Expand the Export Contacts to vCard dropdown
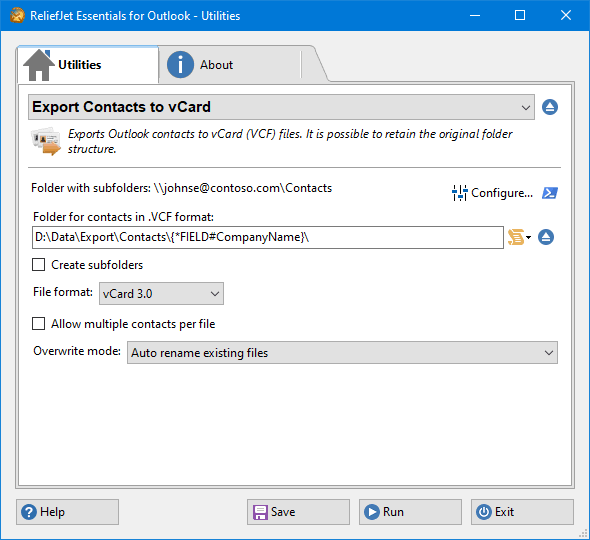Viewport: 590px width, 540px height. 281,107
